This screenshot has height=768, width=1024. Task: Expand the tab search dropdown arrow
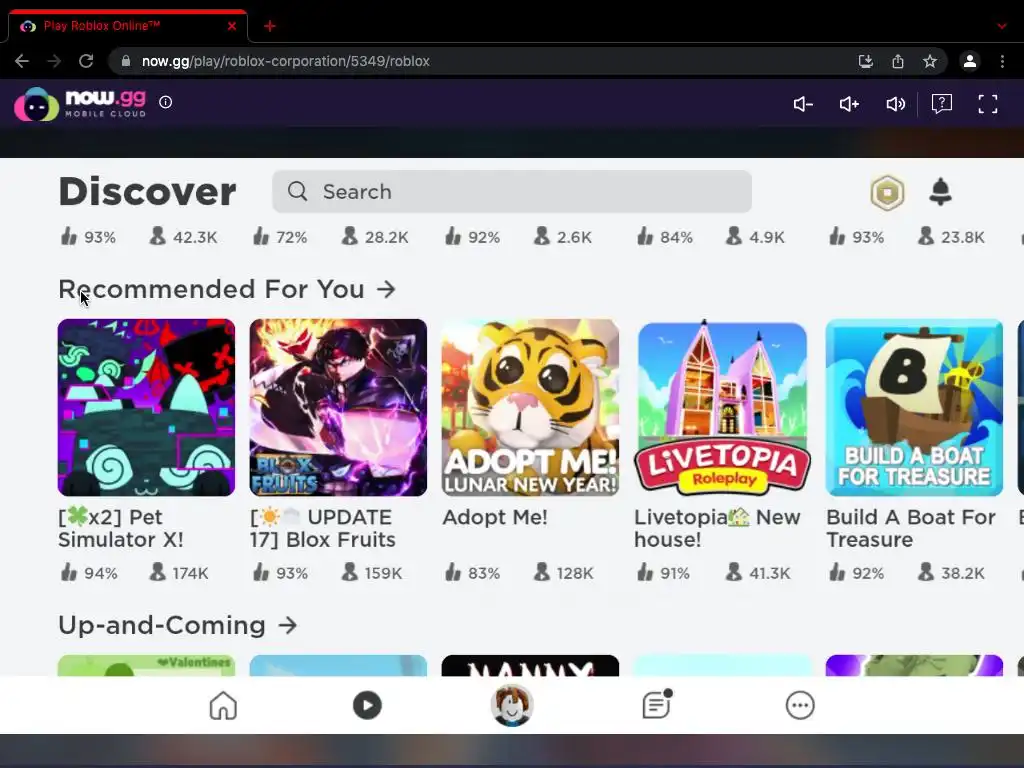point(1002,26)
